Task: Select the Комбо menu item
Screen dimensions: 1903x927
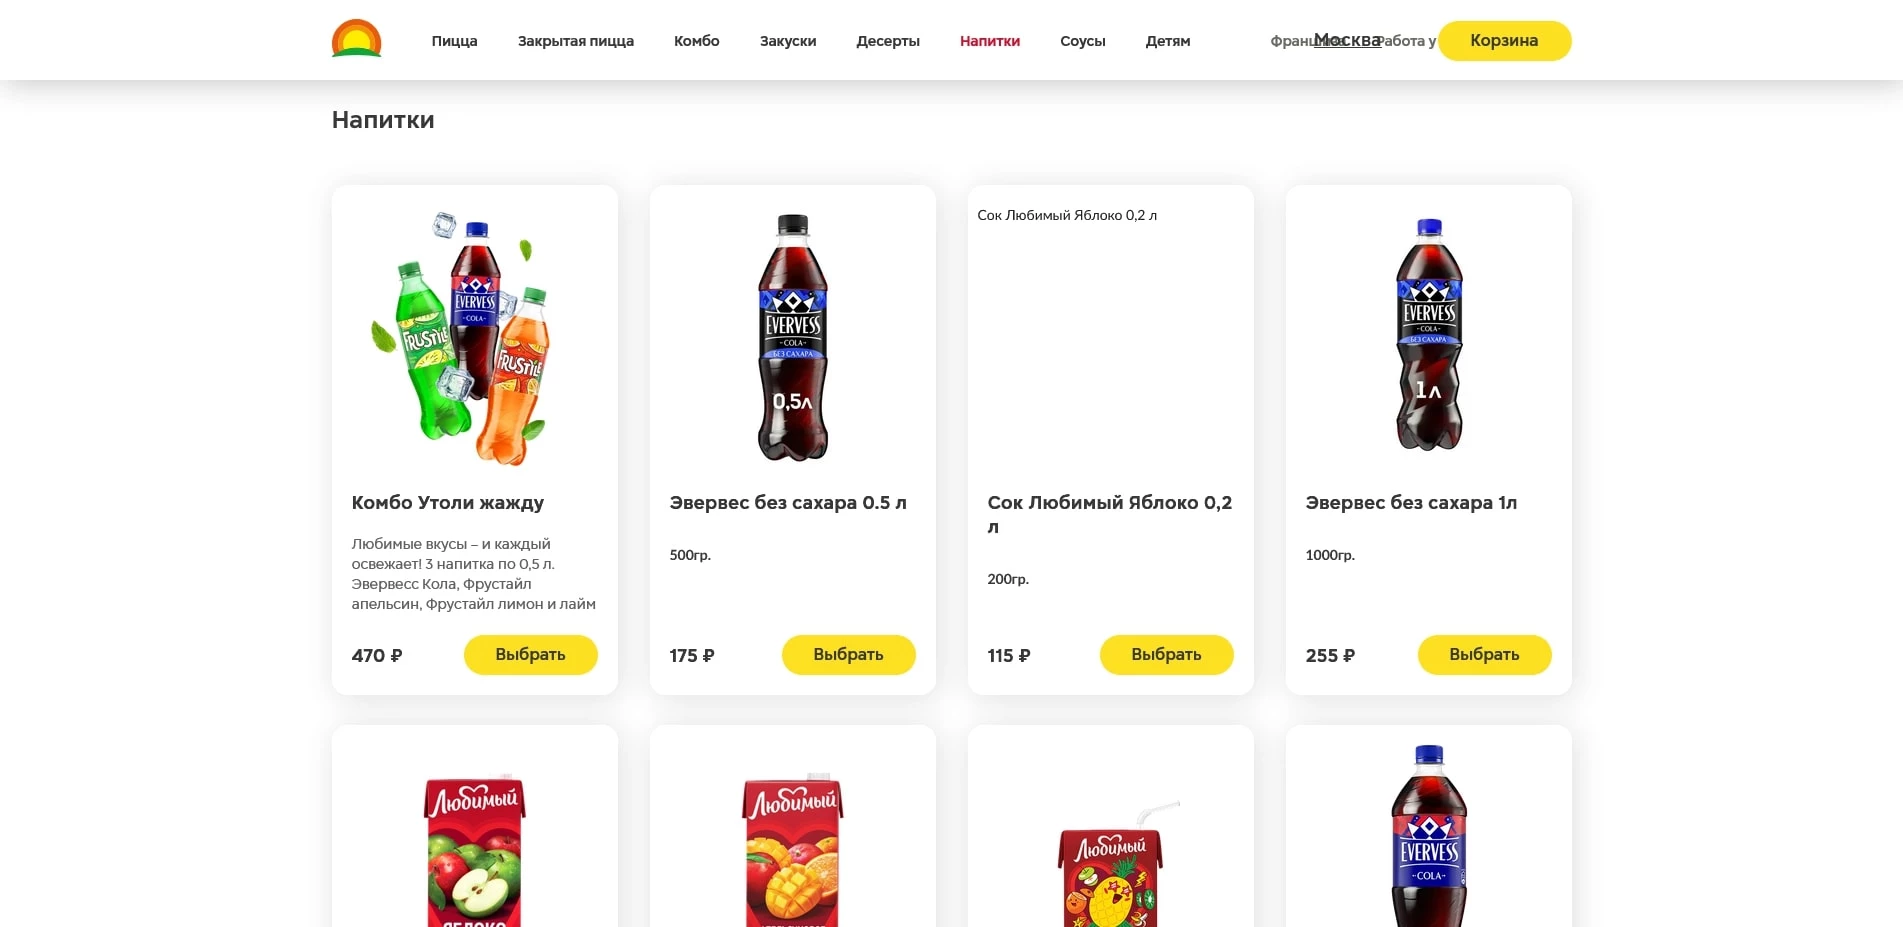Action: 697,41
